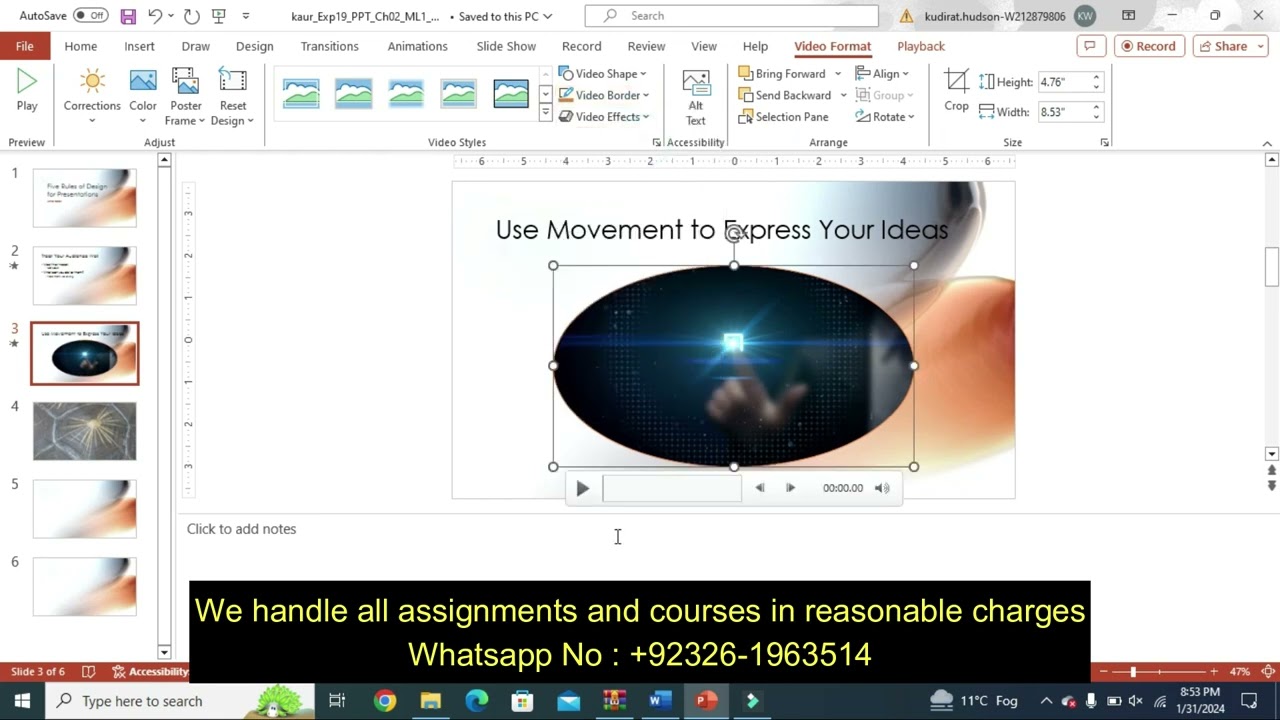Open the Alt Text pane
This screenshot has height=720, width=1280.
pyautogui.click(x=695, y=96)
